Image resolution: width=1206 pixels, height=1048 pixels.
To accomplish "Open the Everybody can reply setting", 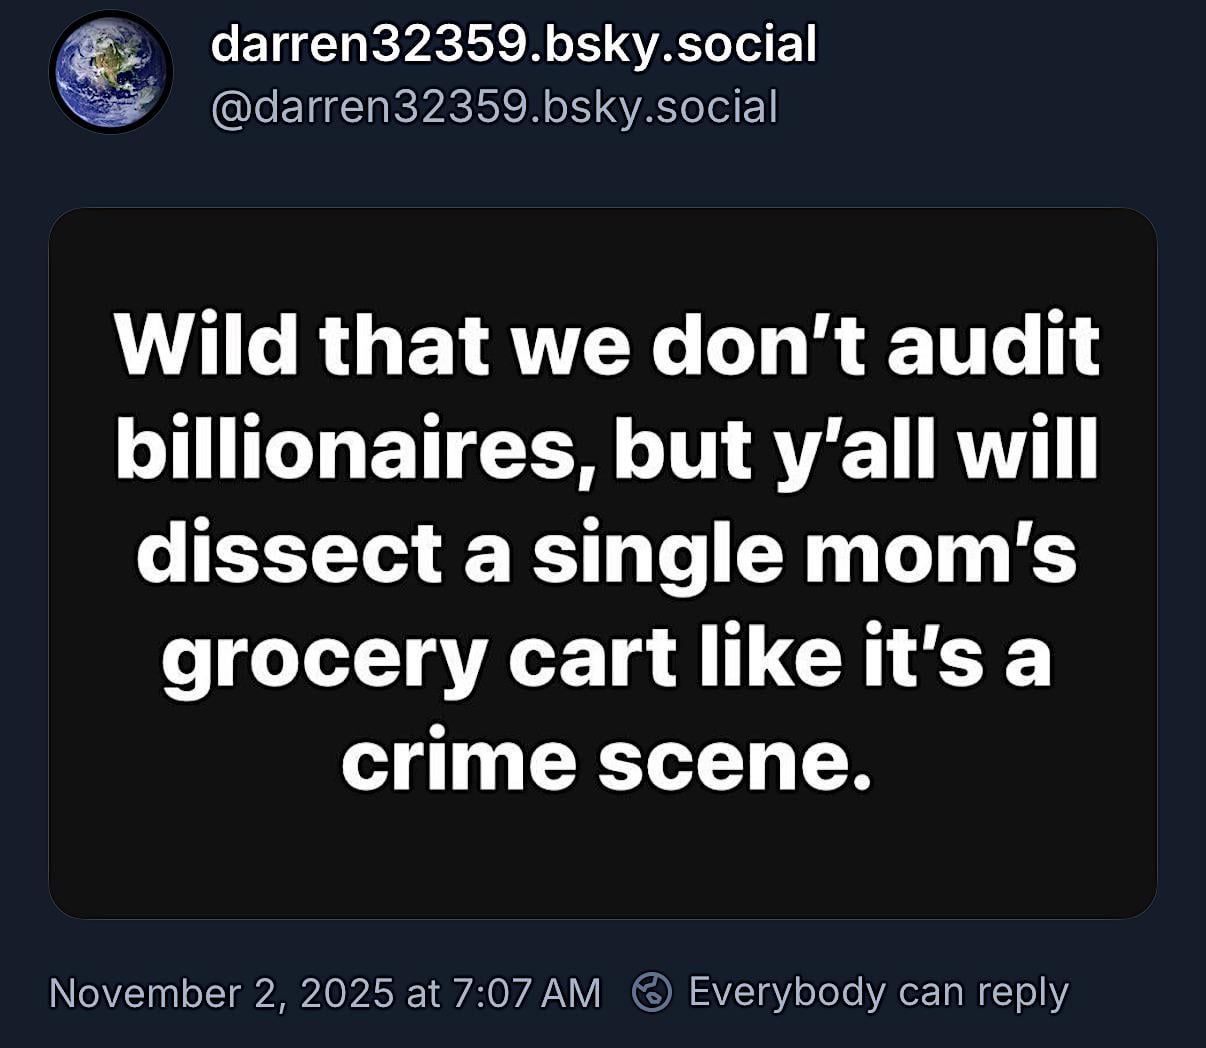I will (x=852, y=993).
